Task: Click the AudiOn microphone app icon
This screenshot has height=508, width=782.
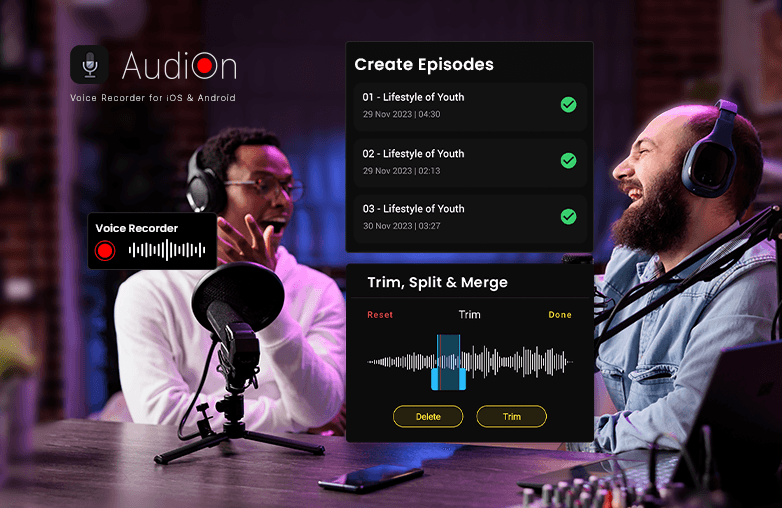Action: 89,64
